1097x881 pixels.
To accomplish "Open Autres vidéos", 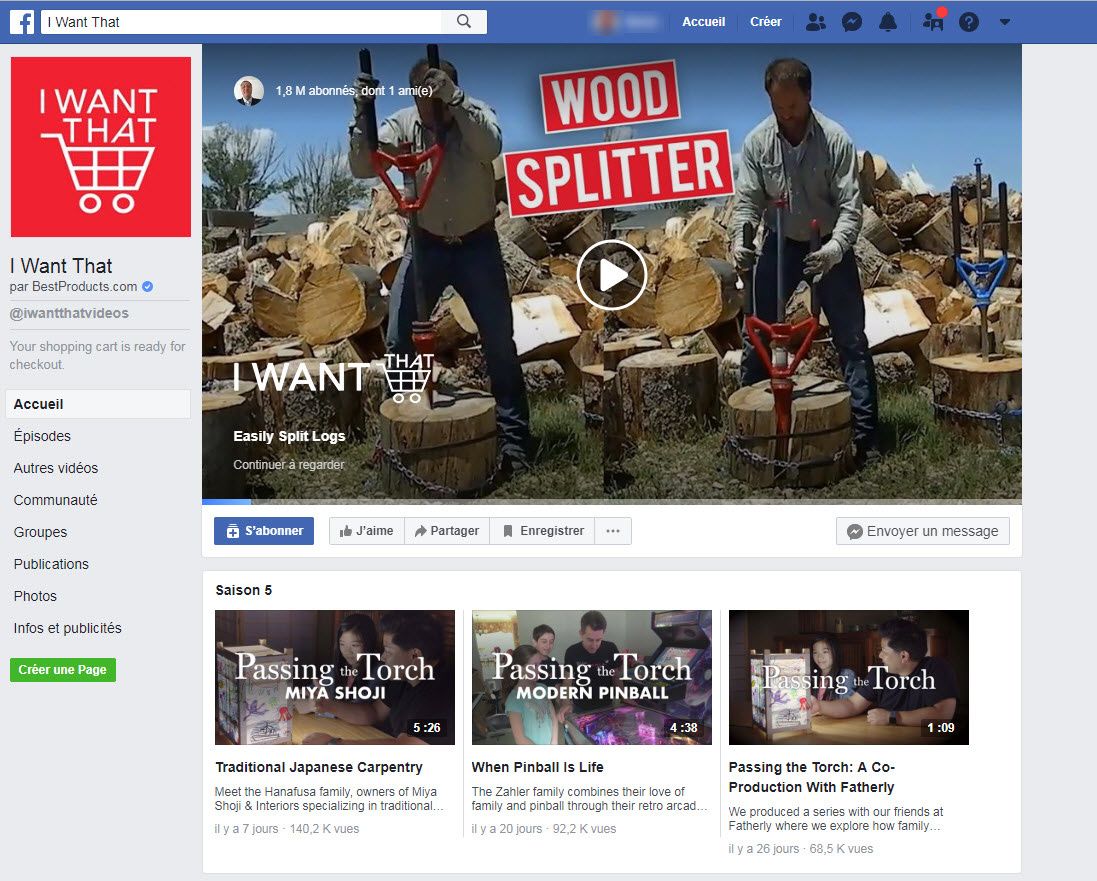I will coord(56,468).
